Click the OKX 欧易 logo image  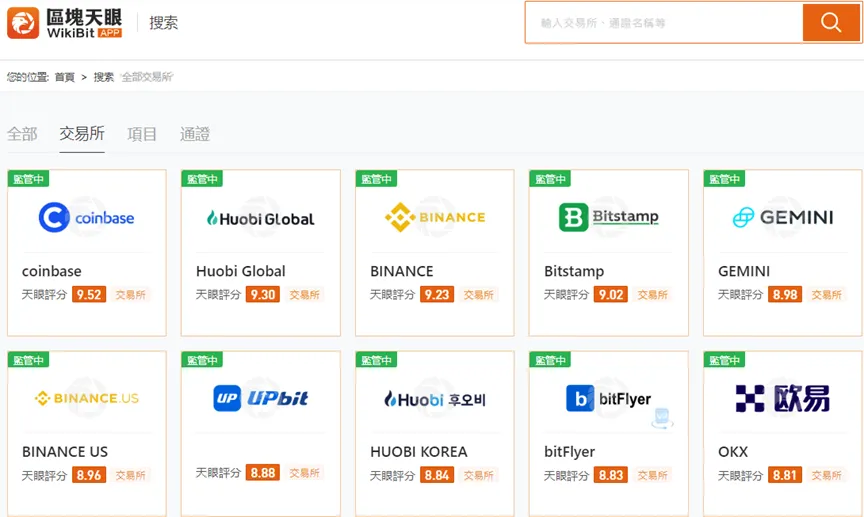tap(782, 398)
